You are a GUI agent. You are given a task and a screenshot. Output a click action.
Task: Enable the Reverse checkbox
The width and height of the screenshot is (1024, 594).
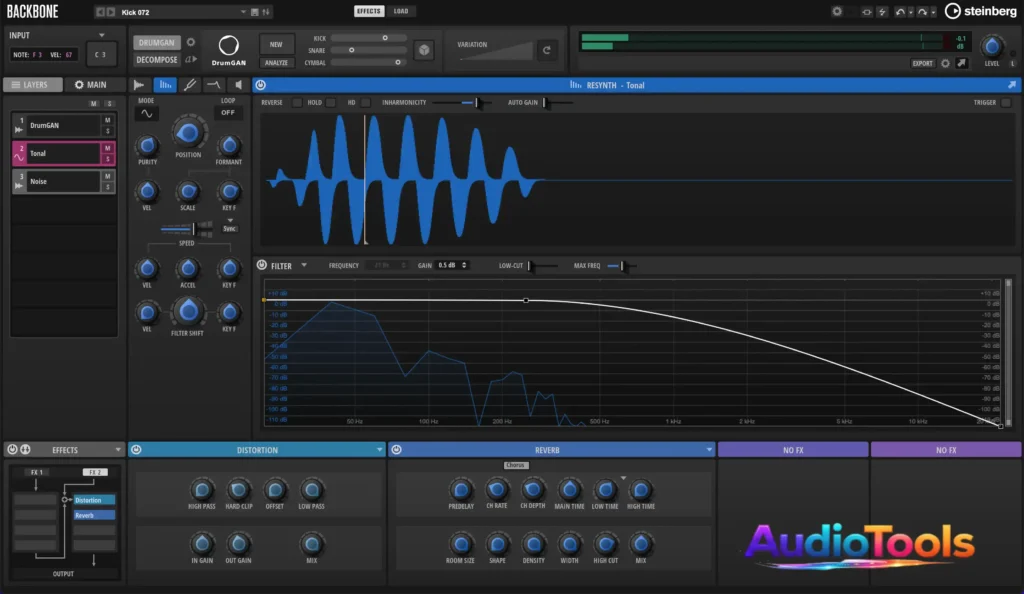tap(297, 103)
